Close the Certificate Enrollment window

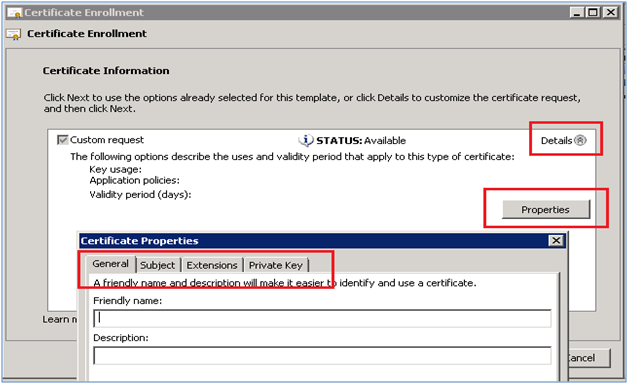(x=611, y=12)
